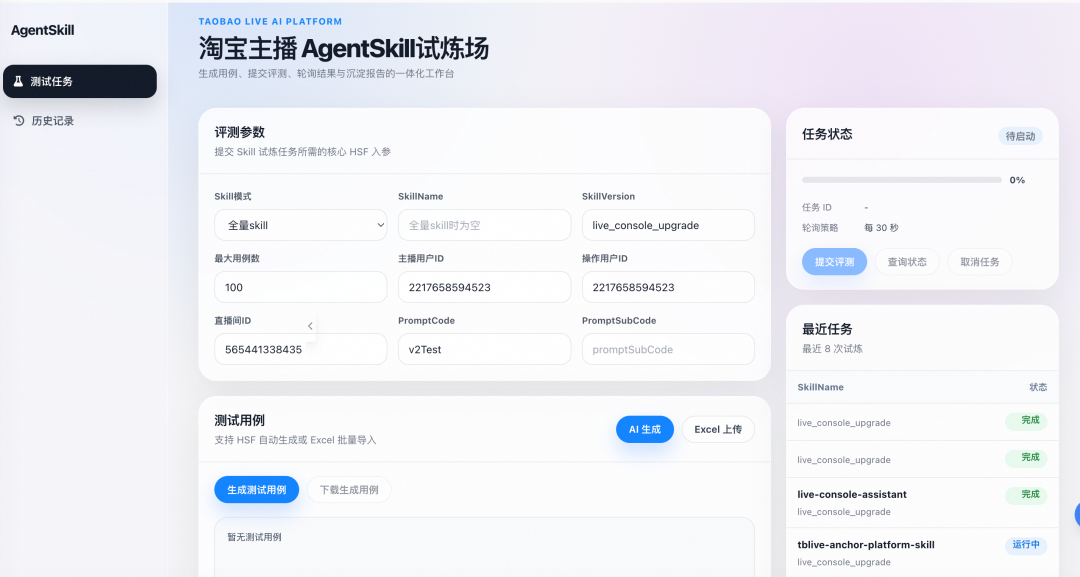Open the 测试任务 sidebar menu item
1080x577 pixels.
click(x=80, y=81)
